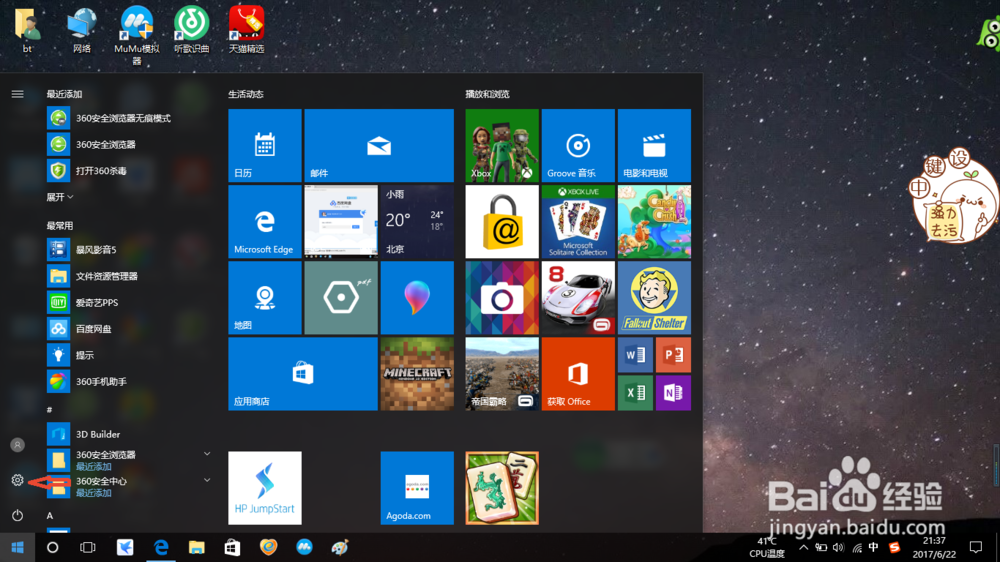Screen dimensions: 1000x562
Task: Open File Explorer from the taskbar
Action: [x=196, y=547]
